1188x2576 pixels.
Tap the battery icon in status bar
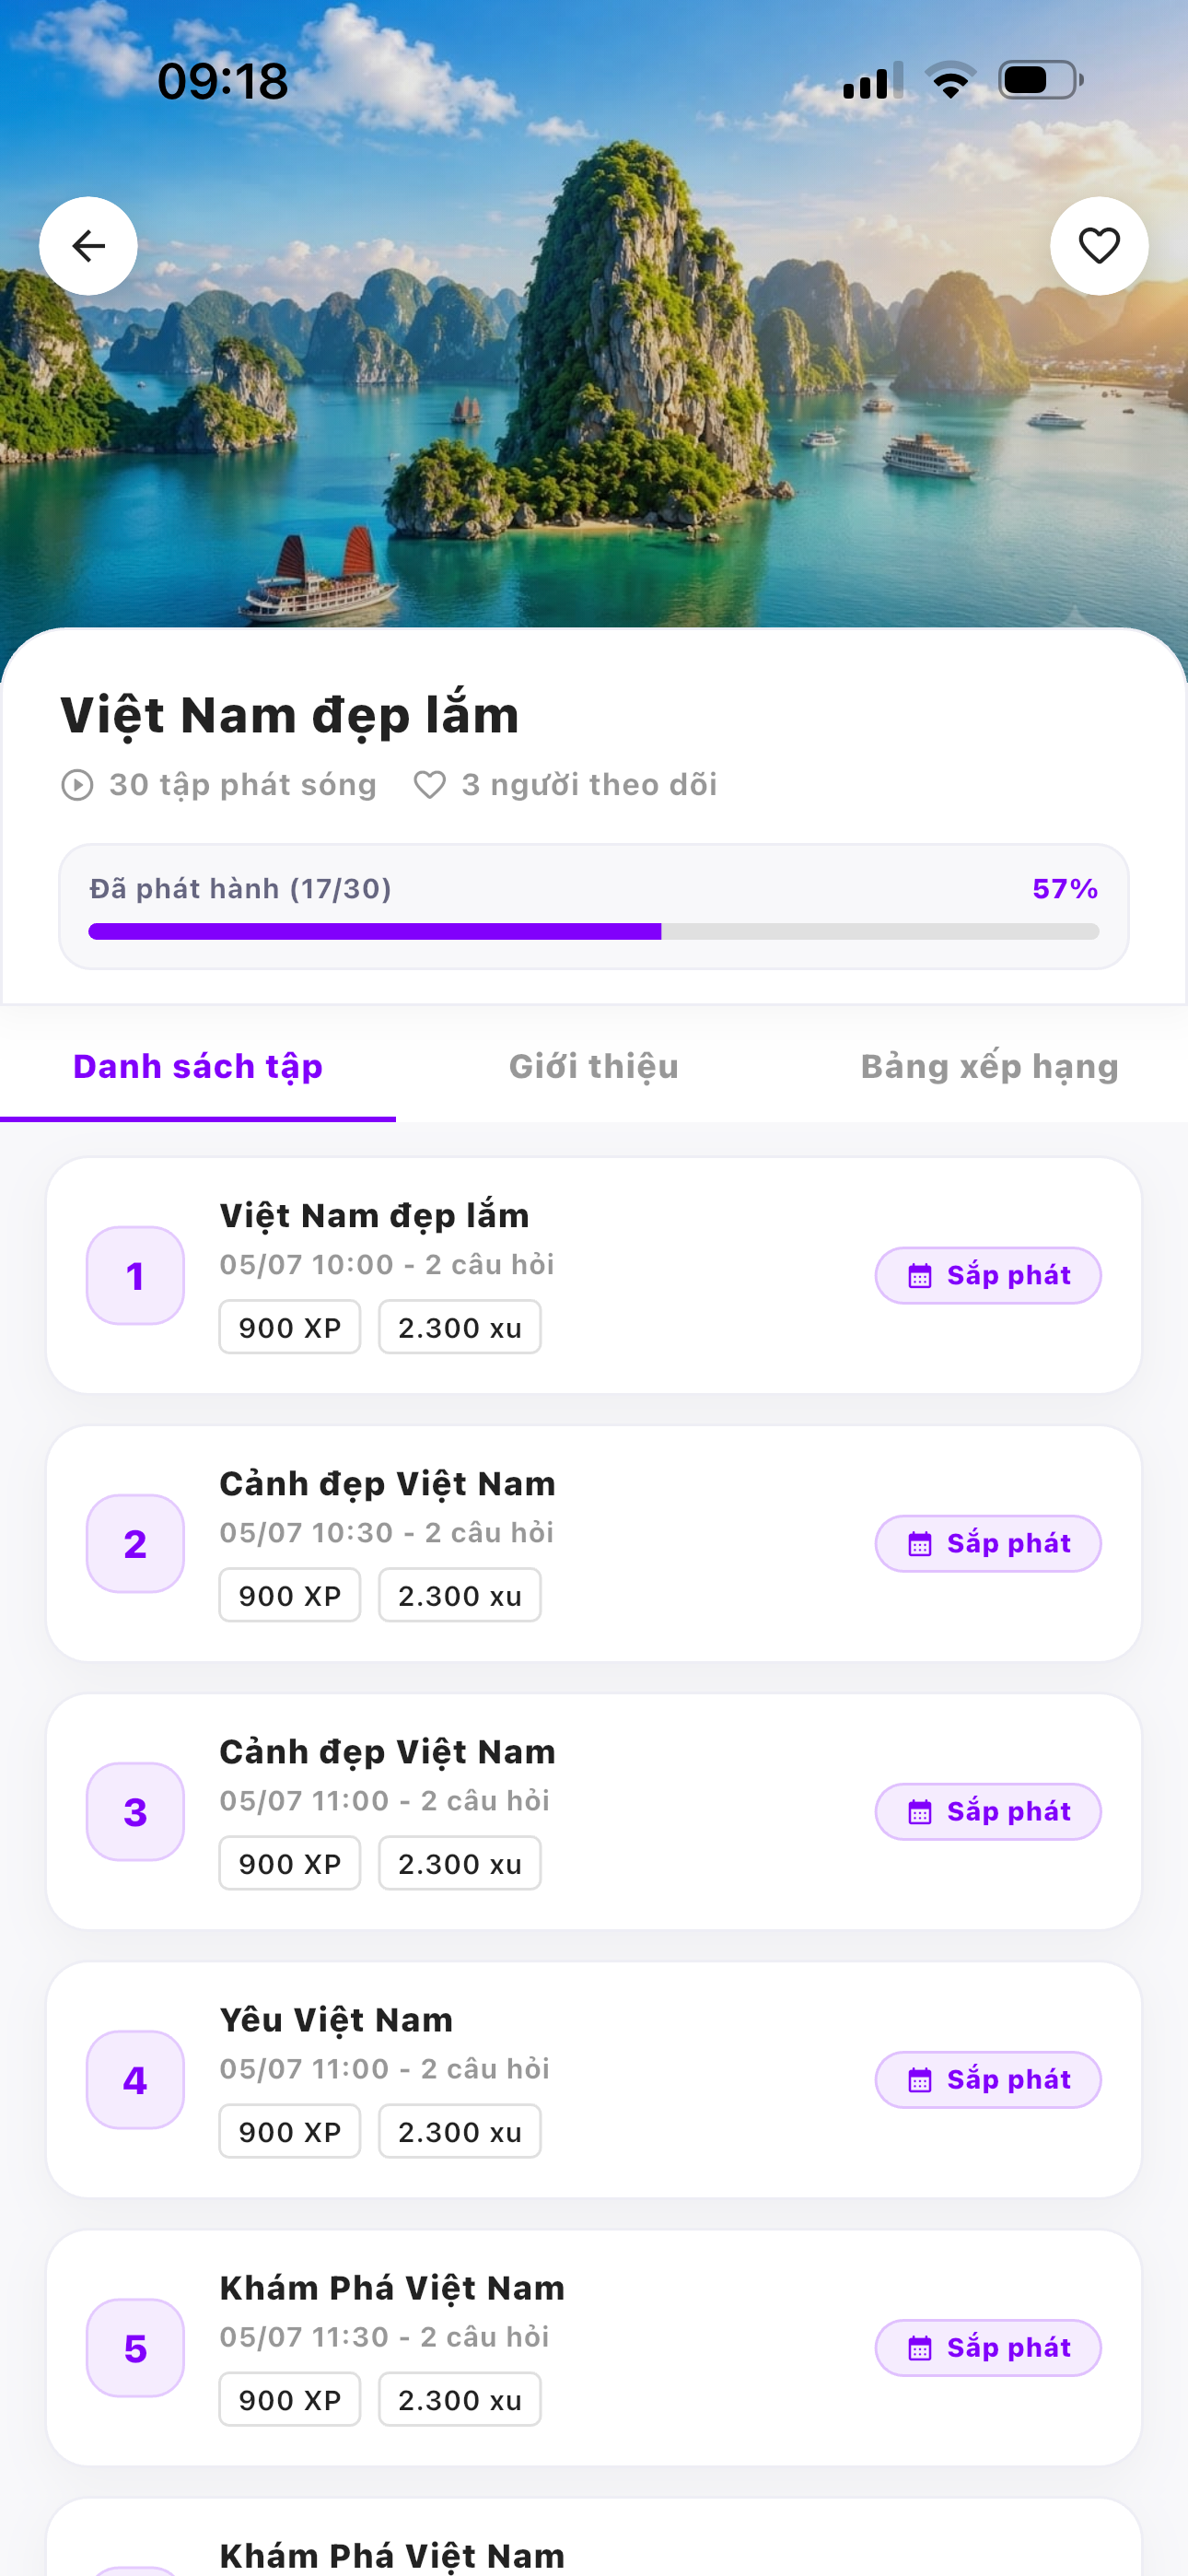tap(1041, 80)
